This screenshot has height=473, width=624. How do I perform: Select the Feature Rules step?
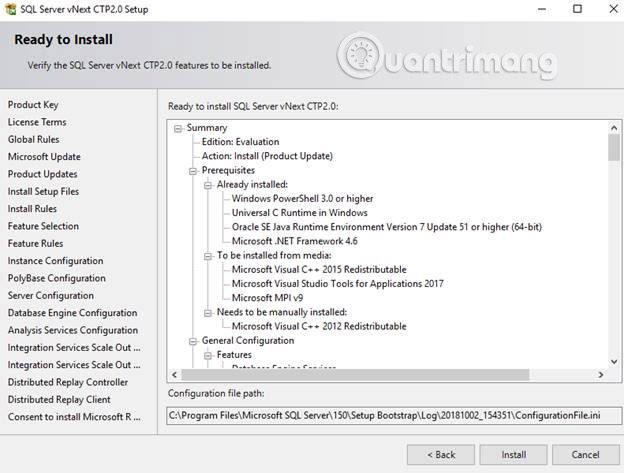pyautogui.click(x=35, y=243)
